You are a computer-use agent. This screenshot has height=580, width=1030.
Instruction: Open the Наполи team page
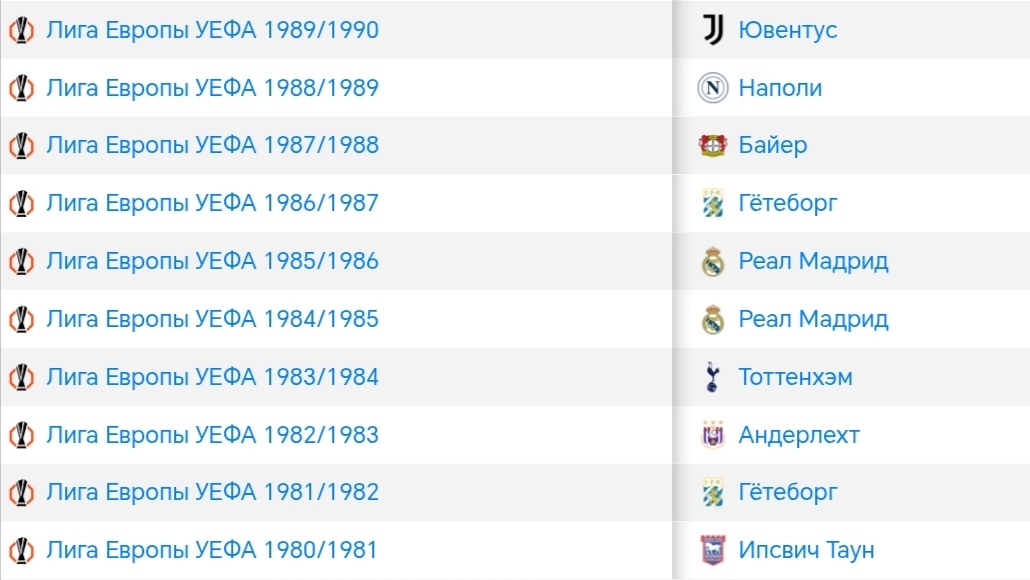pos(780,88)
